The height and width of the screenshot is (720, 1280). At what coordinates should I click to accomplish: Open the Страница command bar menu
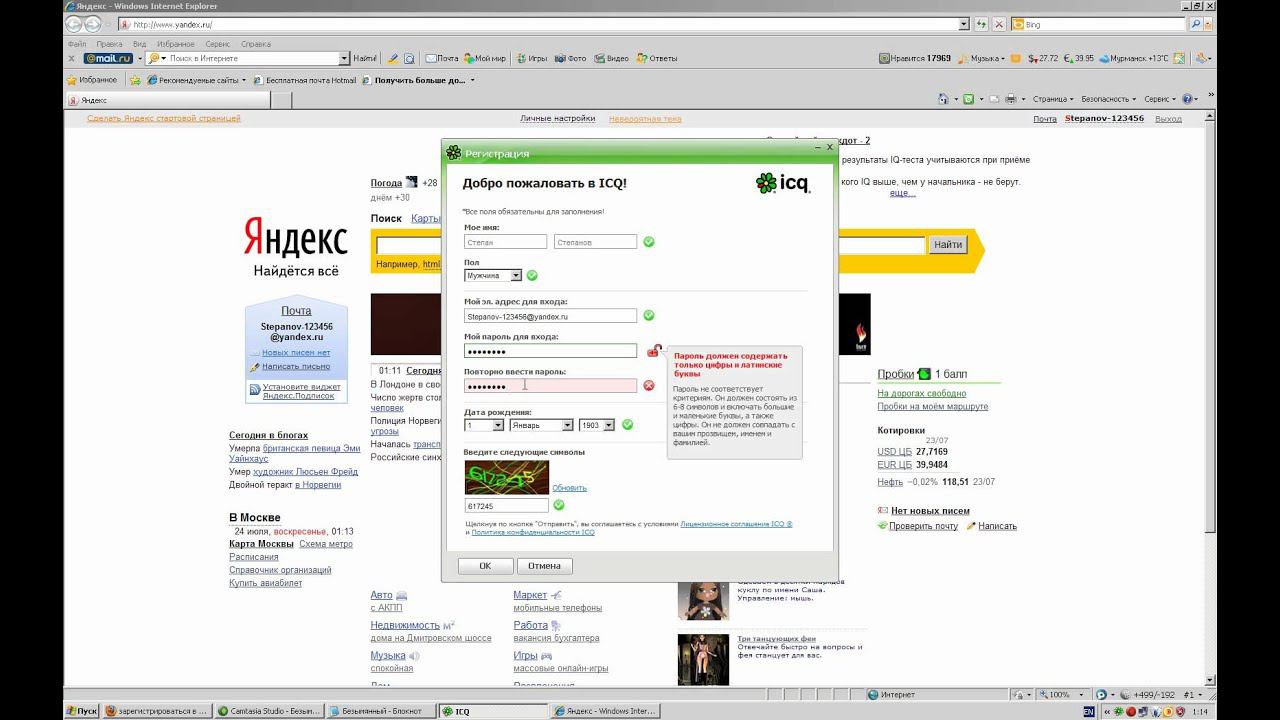(1052, 99)
